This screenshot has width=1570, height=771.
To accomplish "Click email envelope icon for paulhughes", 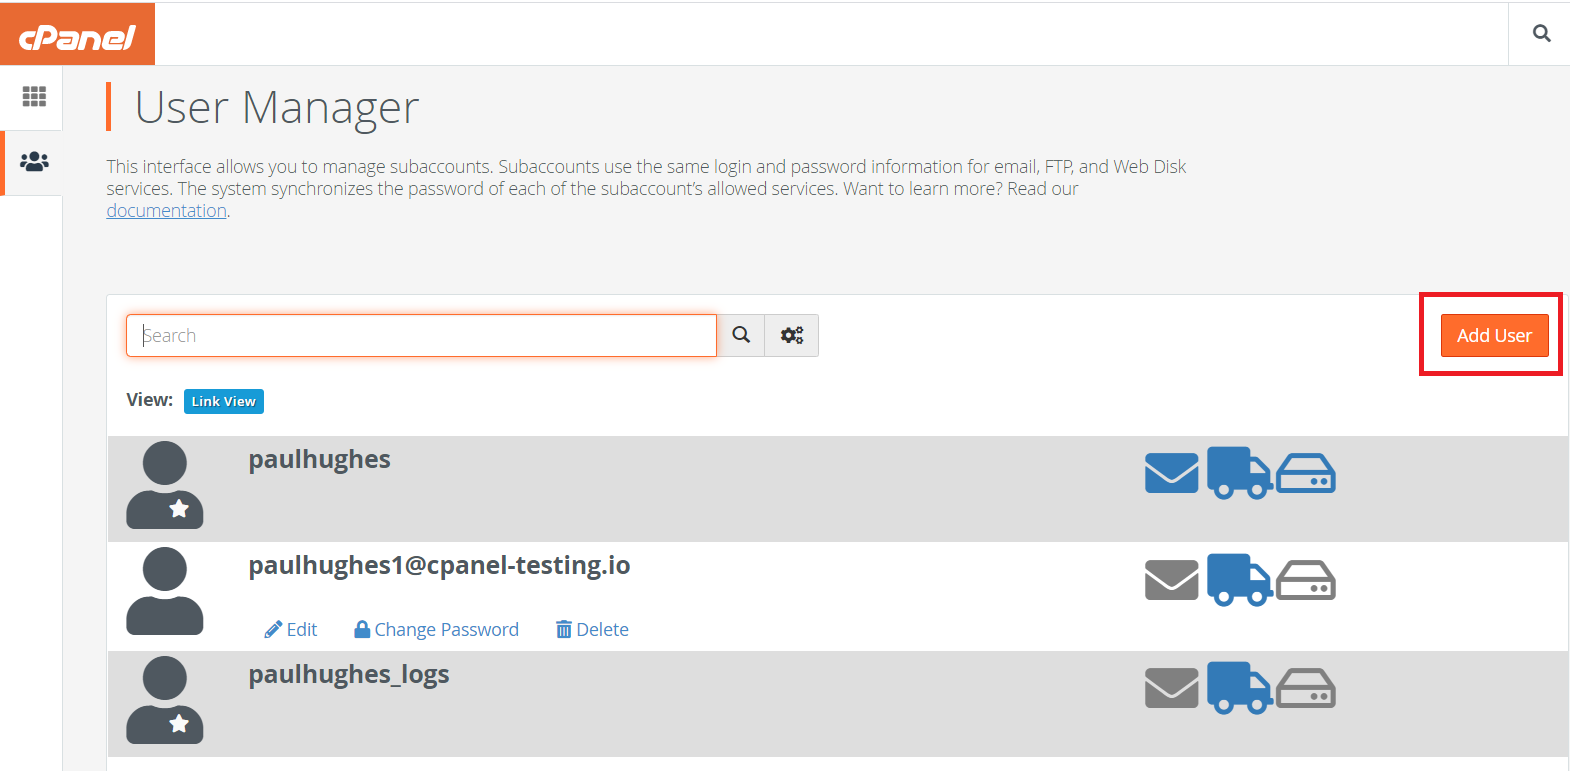I will point(1171,473).
